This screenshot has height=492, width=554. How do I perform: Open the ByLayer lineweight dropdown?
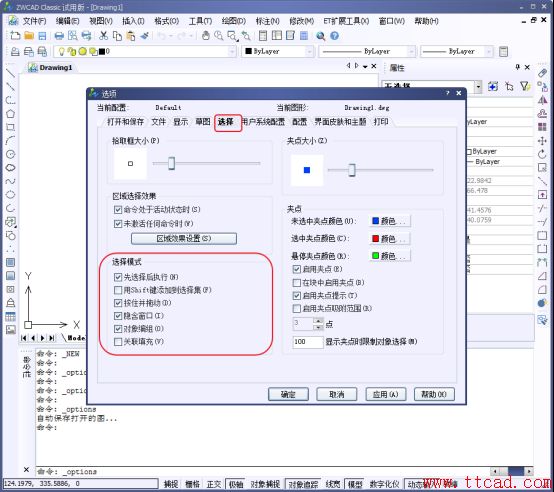click(x=489, y=52)
